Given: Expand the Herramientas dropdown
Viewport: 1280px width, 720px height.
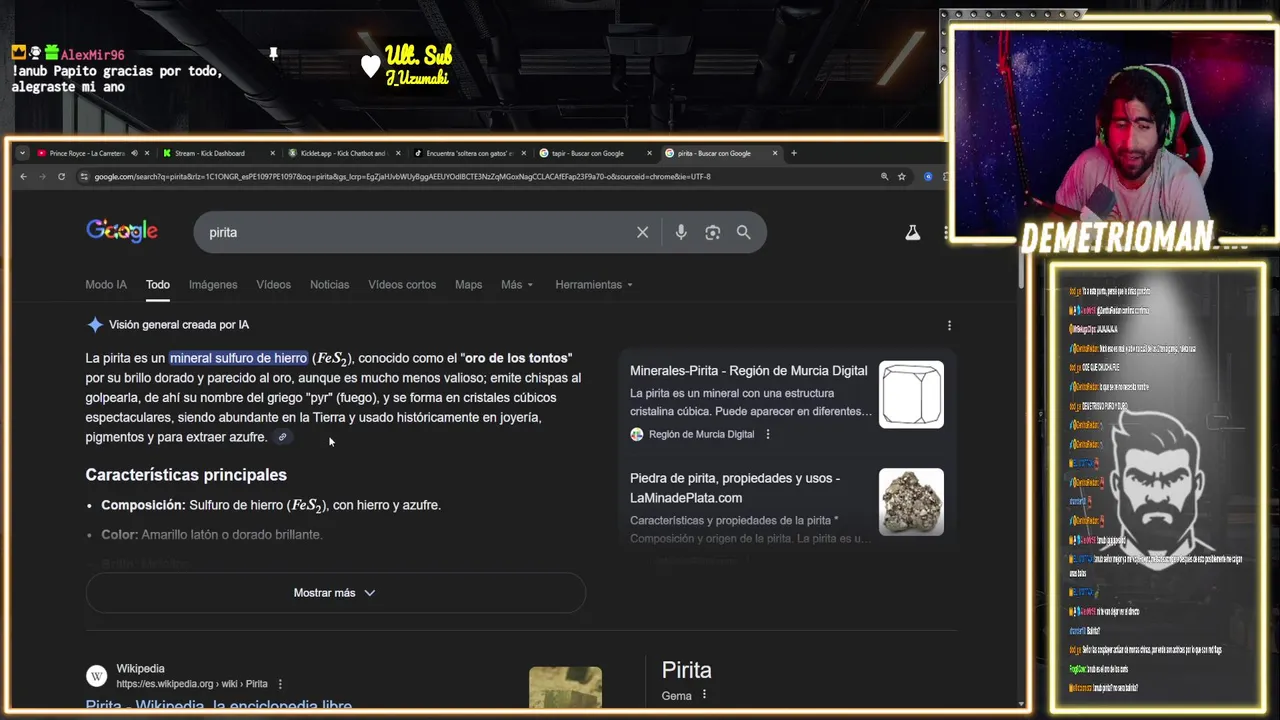Looking at the screenshot, I should [x=594, y=284].
